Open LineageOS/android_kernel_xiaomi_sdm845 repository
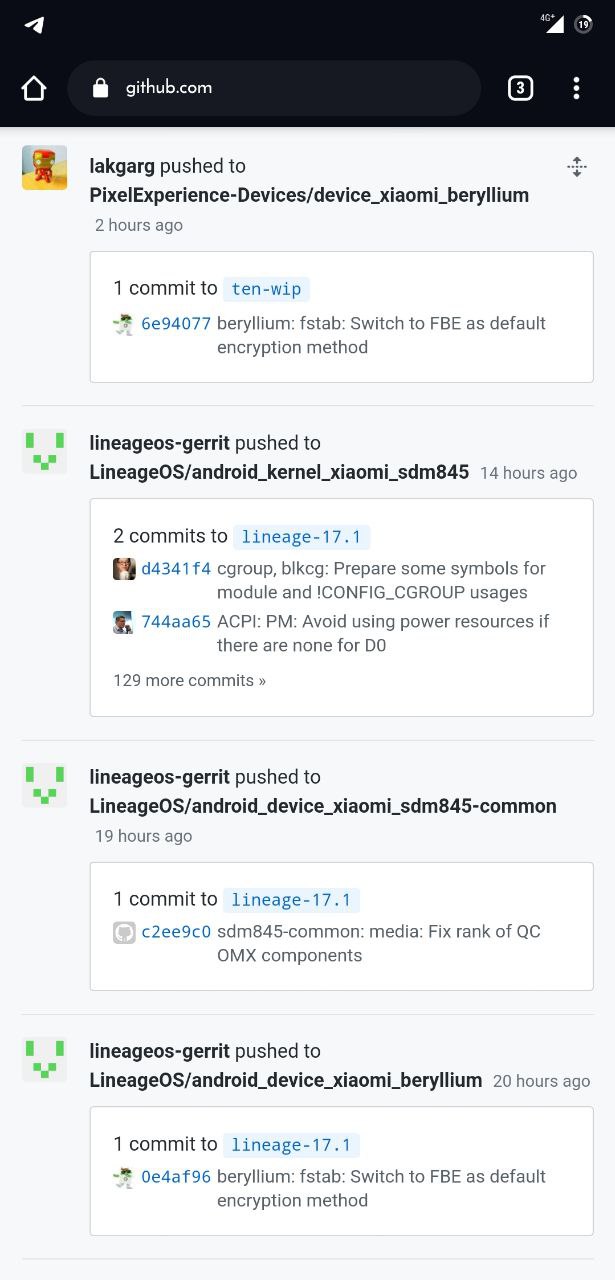 pos(279,472)
